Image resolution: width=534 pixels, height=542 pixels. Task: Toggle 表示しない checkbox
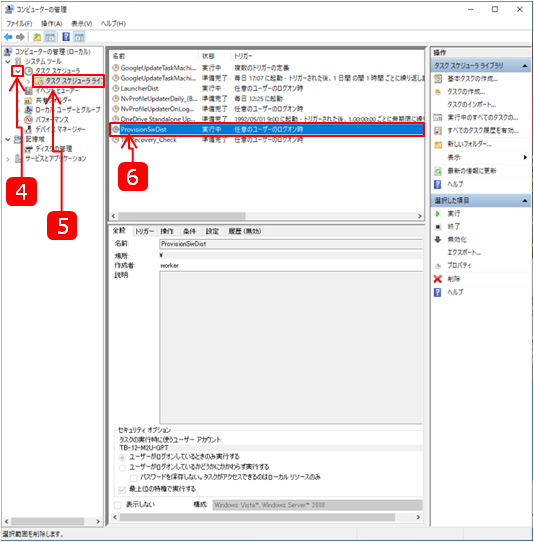tap(118, 505)
